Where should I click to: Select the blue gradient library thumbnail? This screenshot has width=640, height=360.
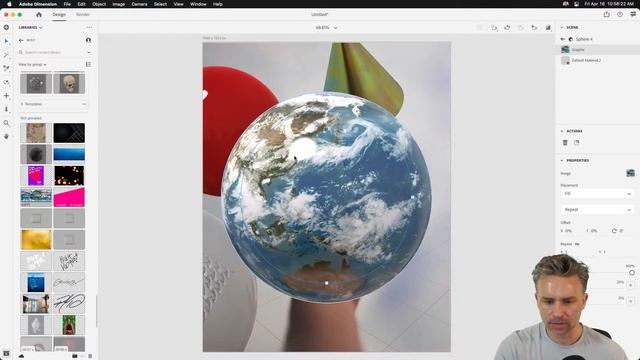[69, 154]
